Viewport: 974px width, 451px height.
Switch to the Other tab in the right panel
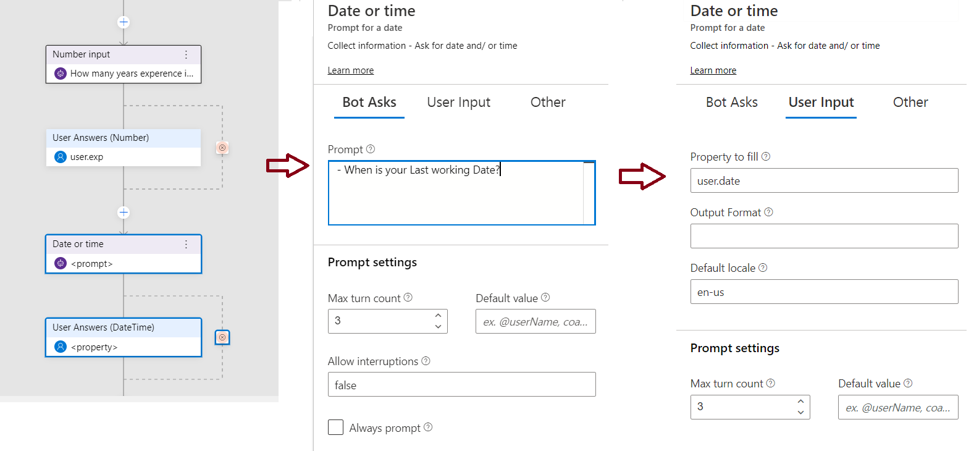pyautogui.click(x=910, y=102)
